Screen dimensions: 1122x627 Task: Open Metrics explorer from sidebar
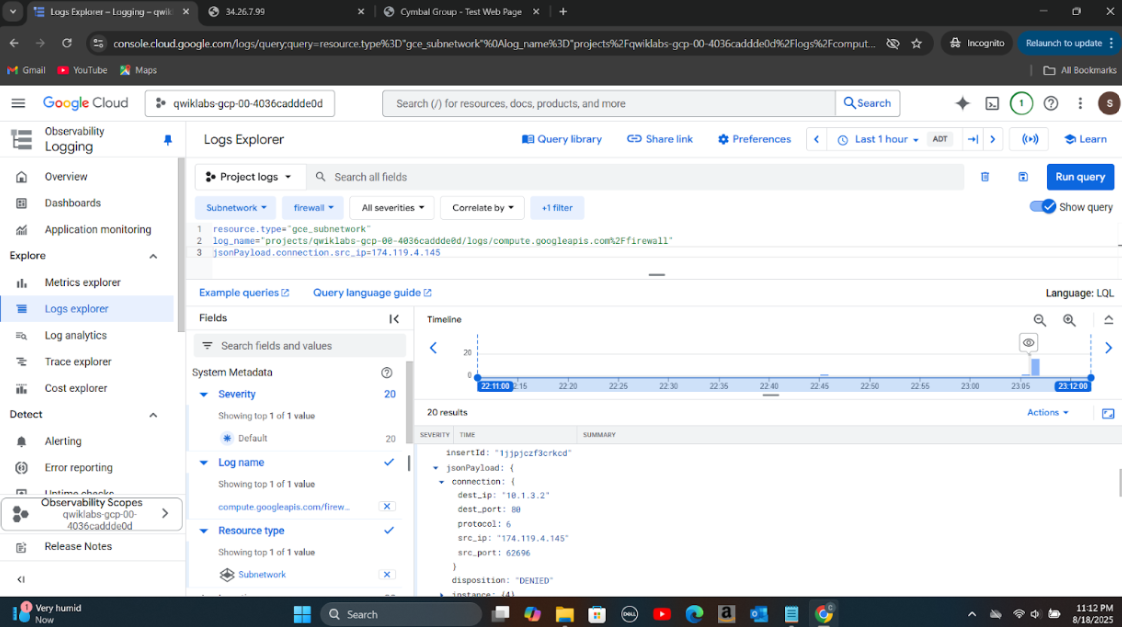[82, 282]
